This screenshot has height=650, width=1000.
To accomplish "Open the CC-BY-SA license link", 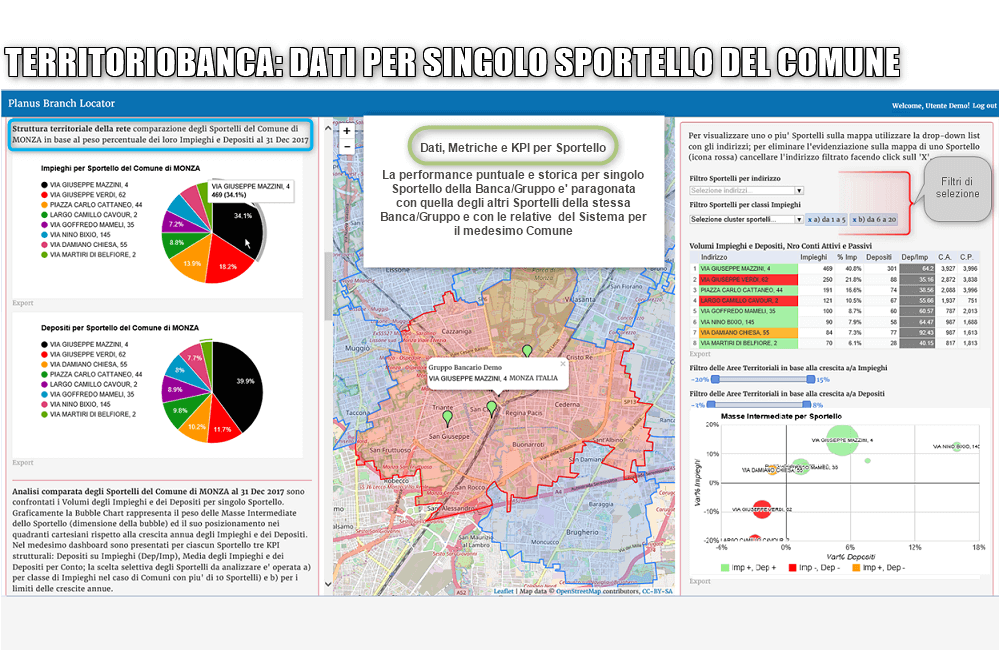I will click(657, 591).
